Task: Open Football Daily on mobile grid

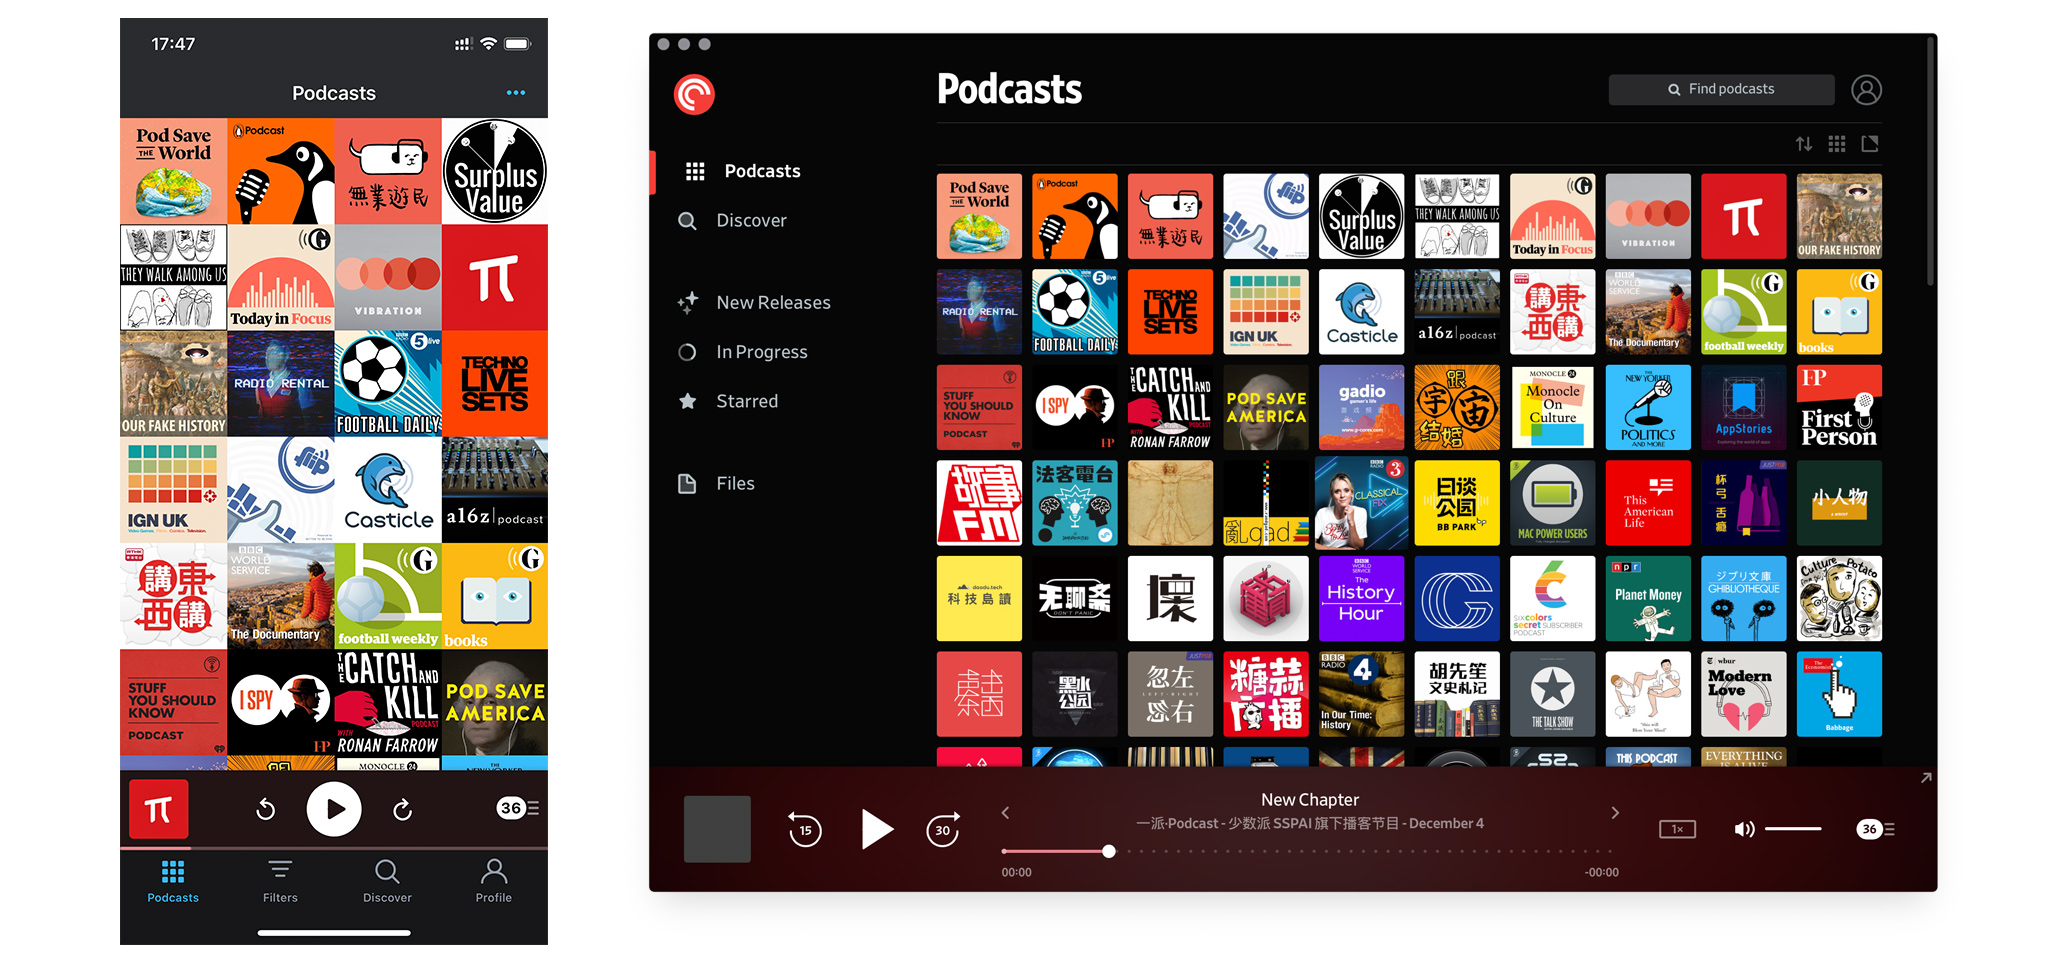Action: (x=388, y=384)
